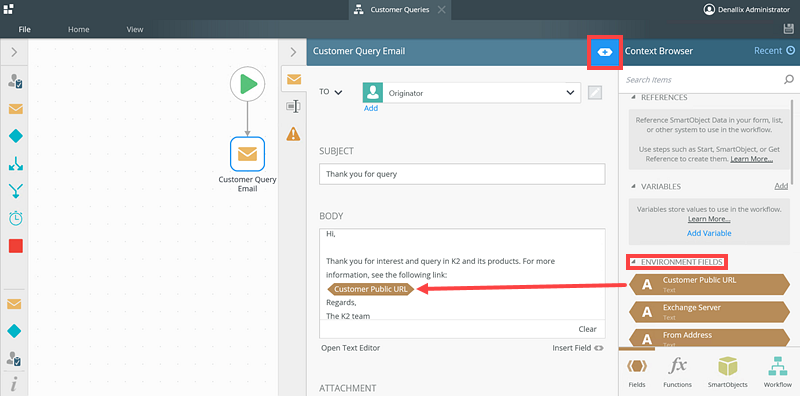Click the Save disk icon
Image resolution: width=800 pixels, height=396 pixels.
coord(788,29)
